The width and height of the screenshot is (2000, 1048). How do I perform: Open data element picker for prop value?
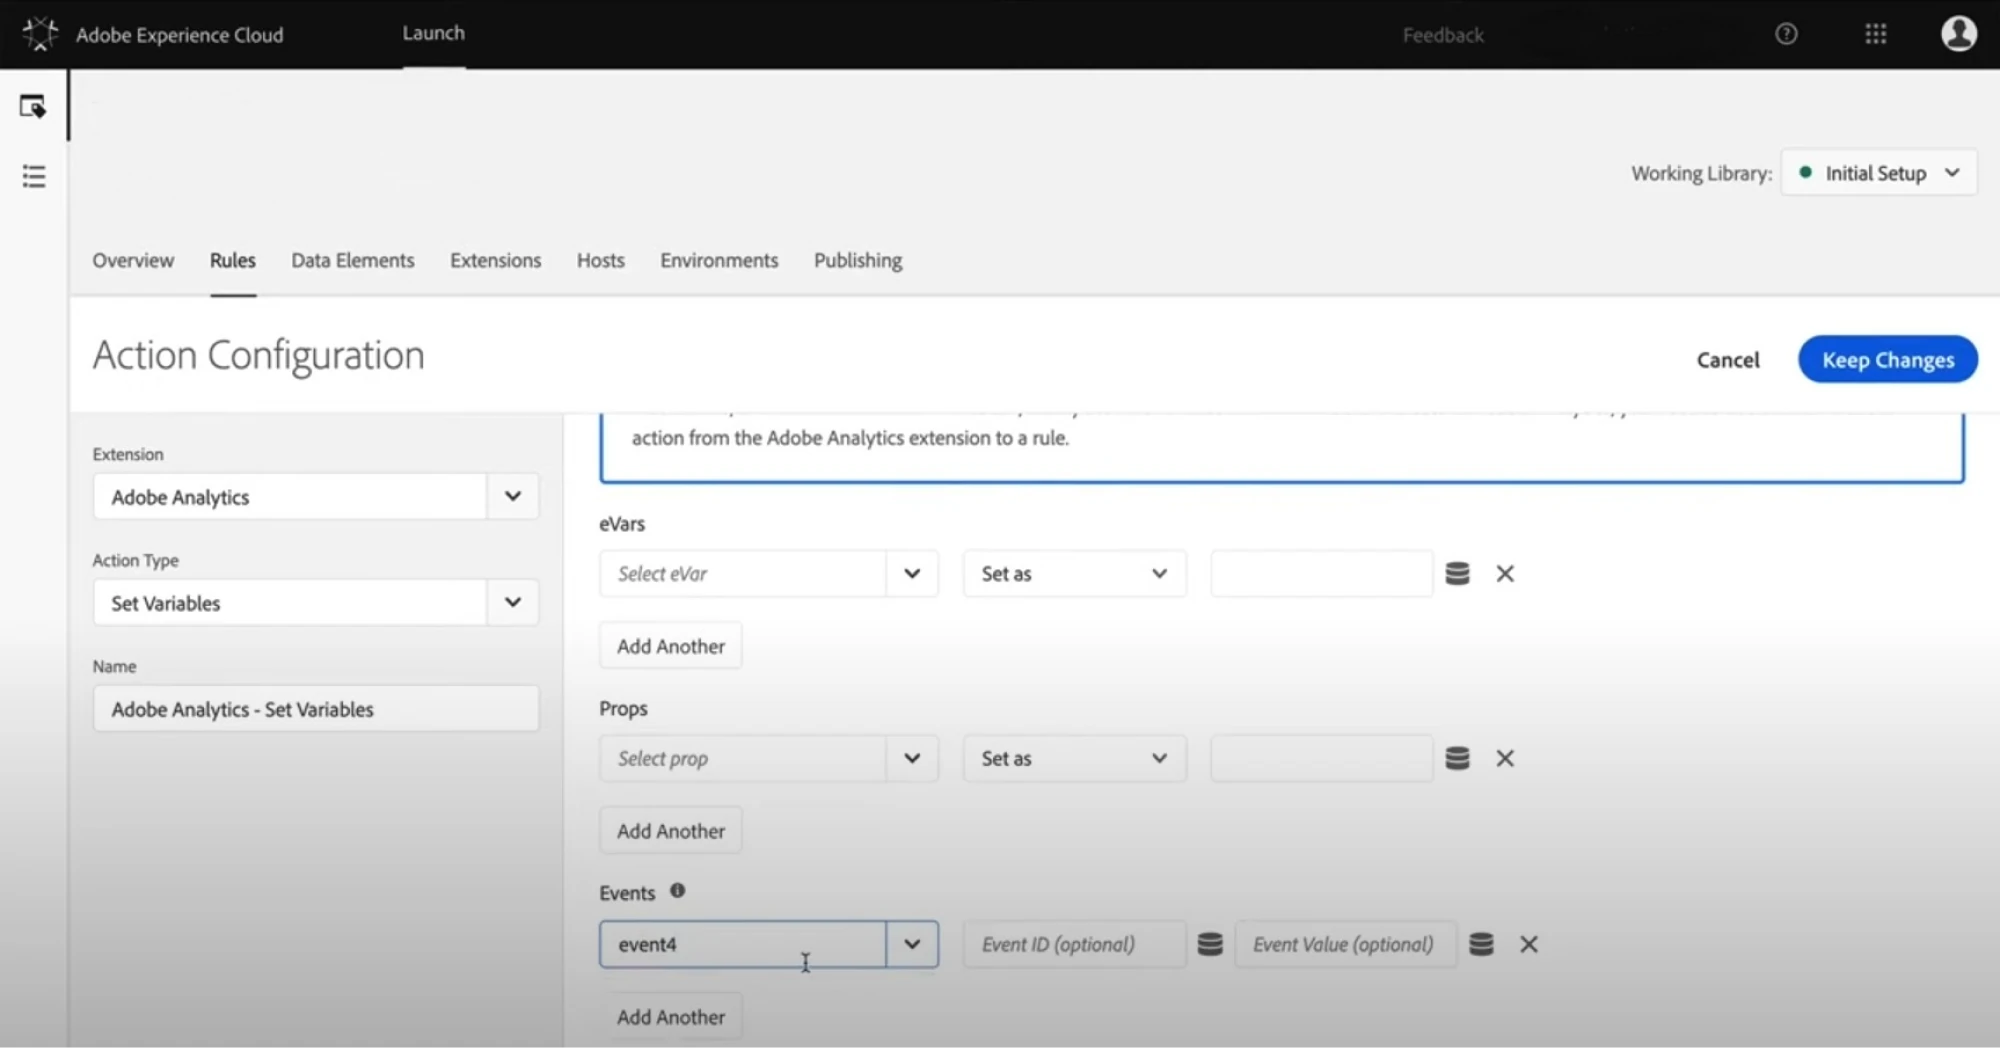pos(1457,759)
